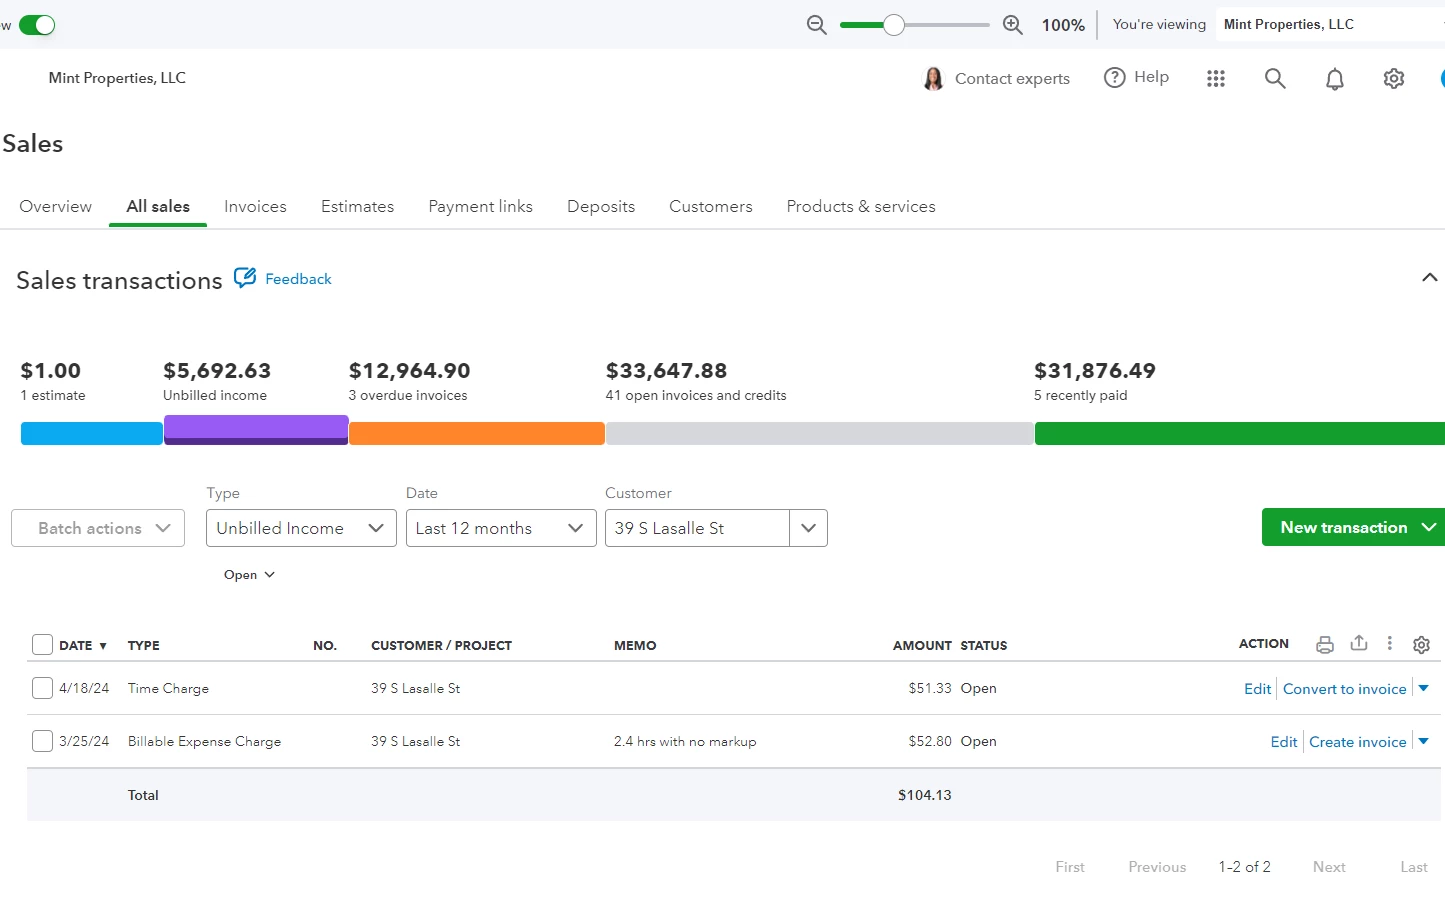
Task: Expand the Open status filter
Action: coord(249,575)
